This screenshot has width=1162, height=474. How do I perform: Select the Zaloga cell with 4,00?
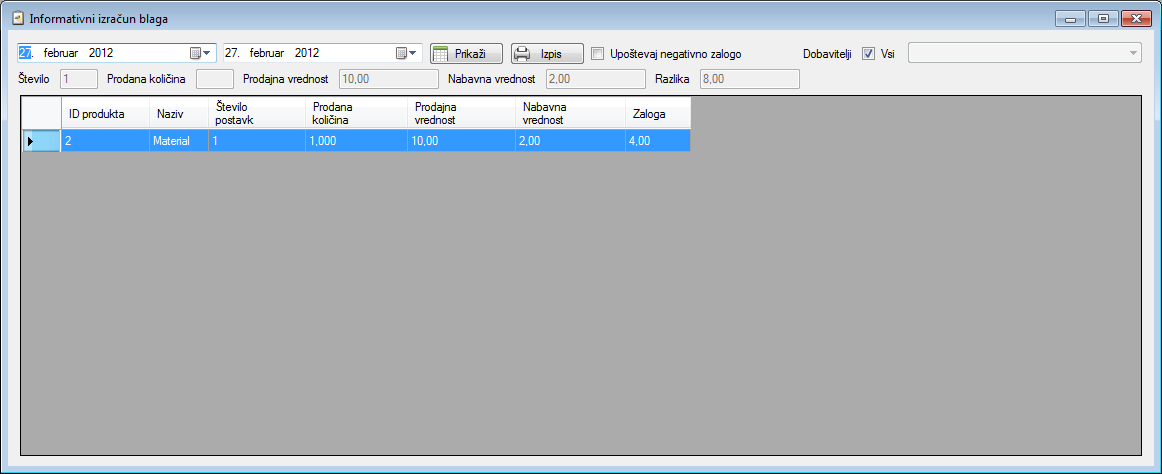pos(657,141)
